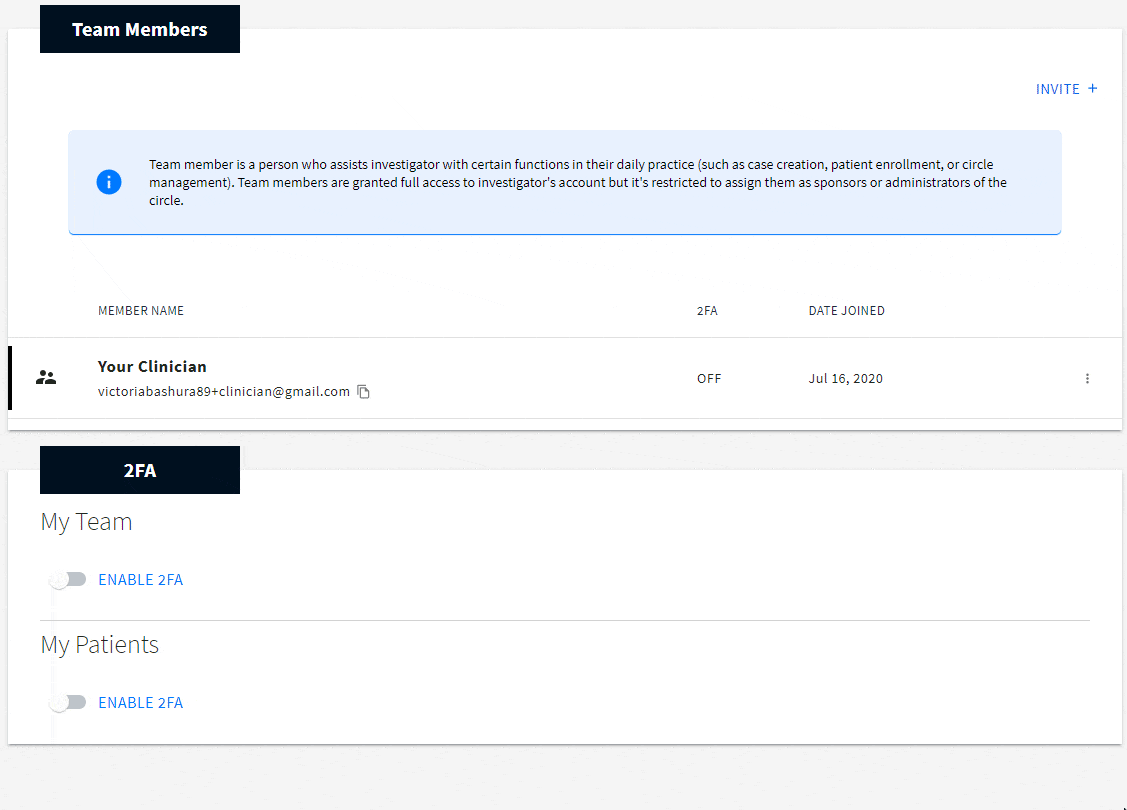
Task: Select the Team Members section header
Action: pos(140,29)
